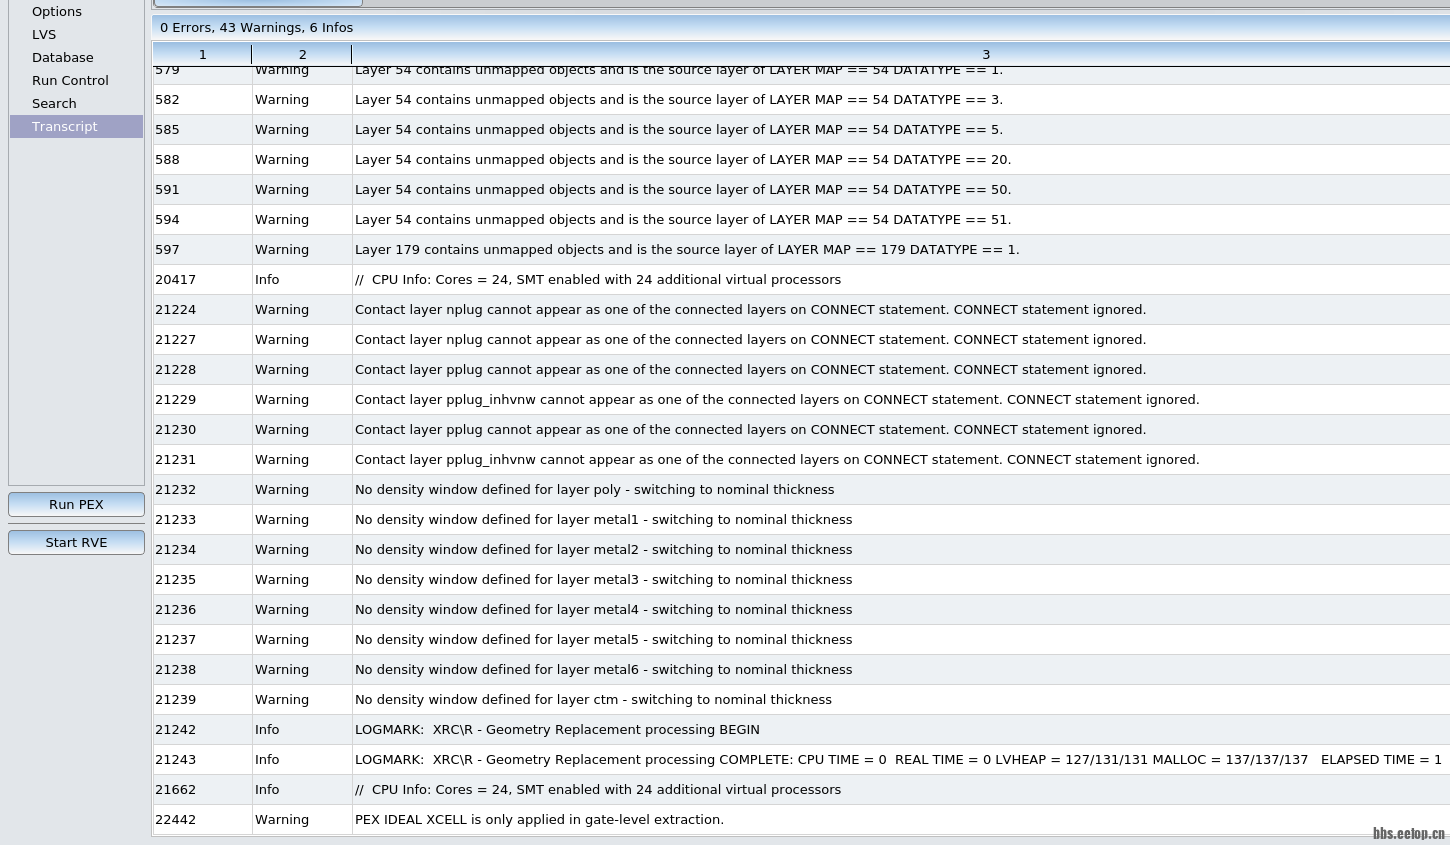Click column header 2 in table

tap(302, 55)
